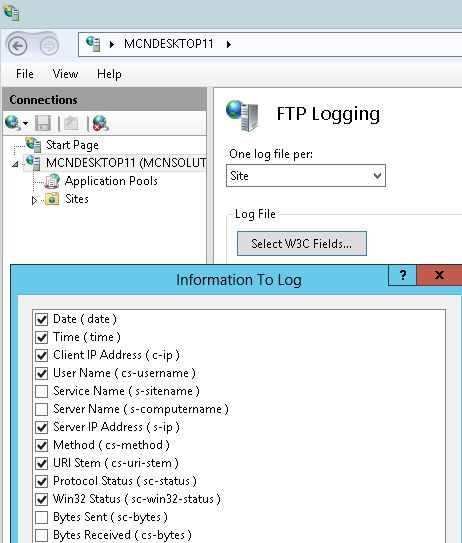This screenshot has height=543, width=462.
Task: Select MCNDESKTOP11 (MCNSOLUT server node
Action: 126,162
